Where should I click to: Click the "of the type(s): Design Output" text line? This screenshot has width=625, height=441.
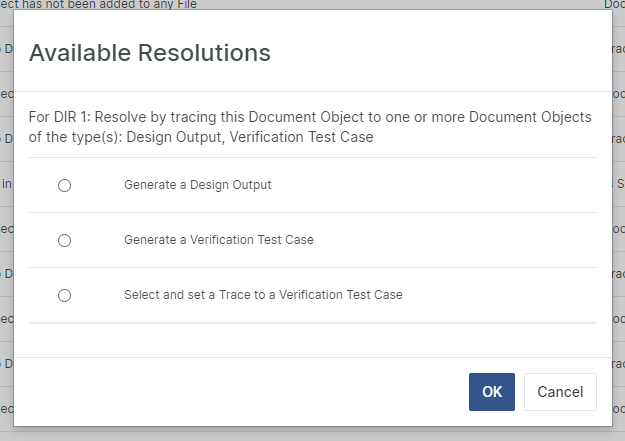(x=201, y=137)
